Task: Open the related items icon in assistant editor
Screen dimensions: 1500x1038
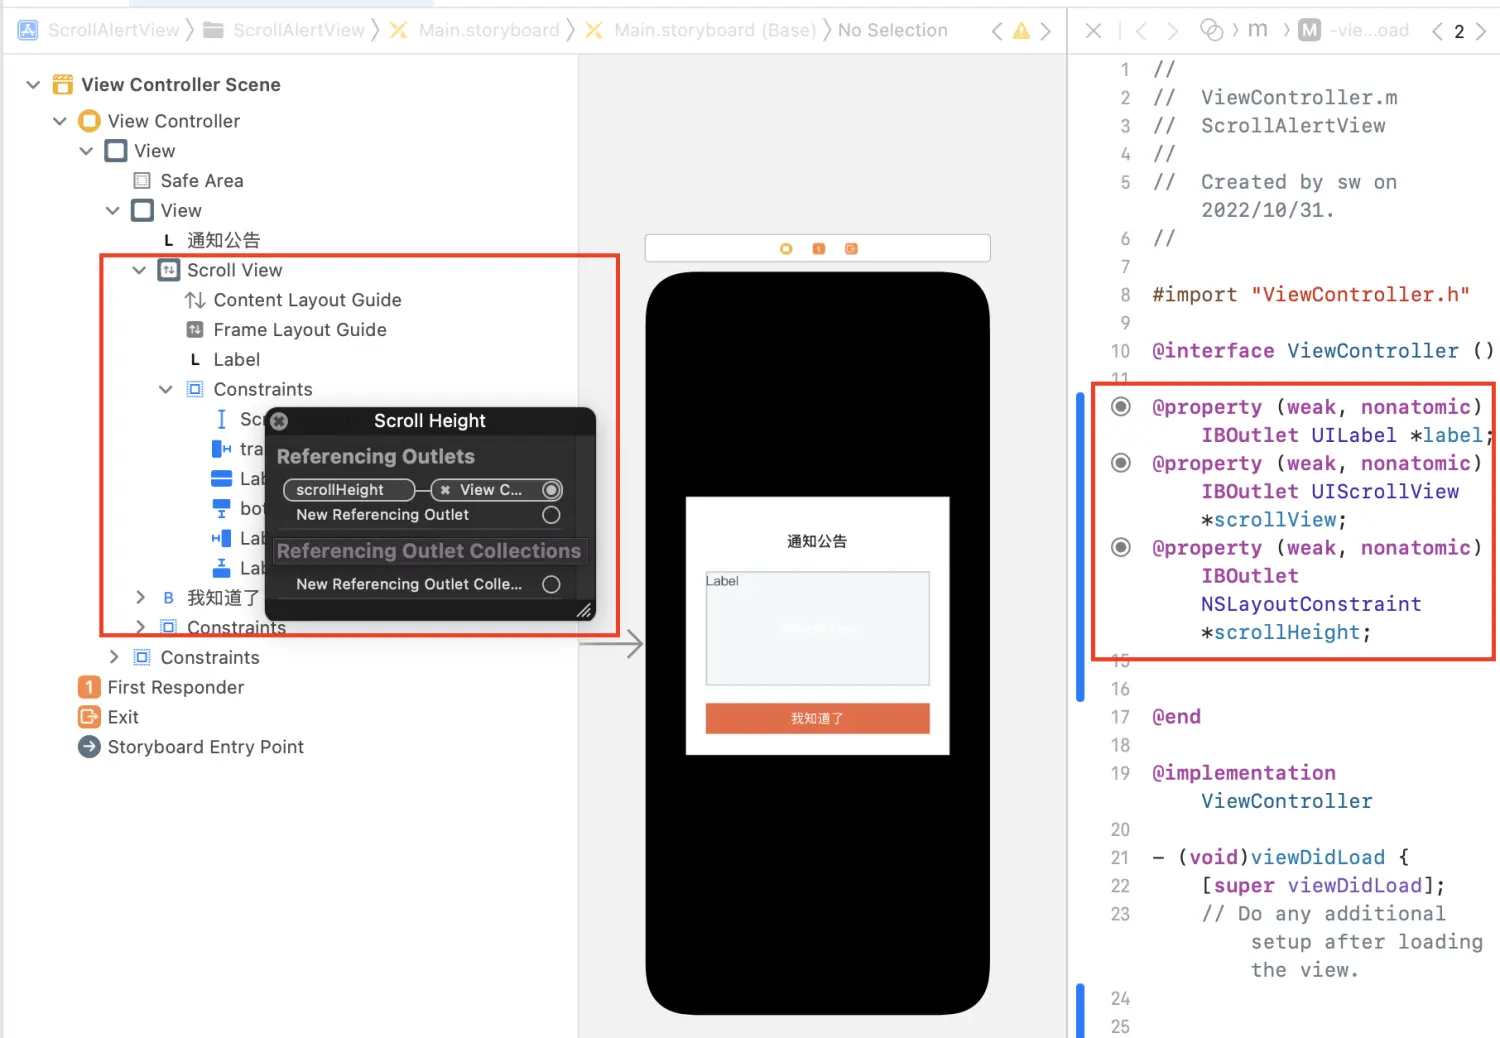Action: coord(1211,31)
